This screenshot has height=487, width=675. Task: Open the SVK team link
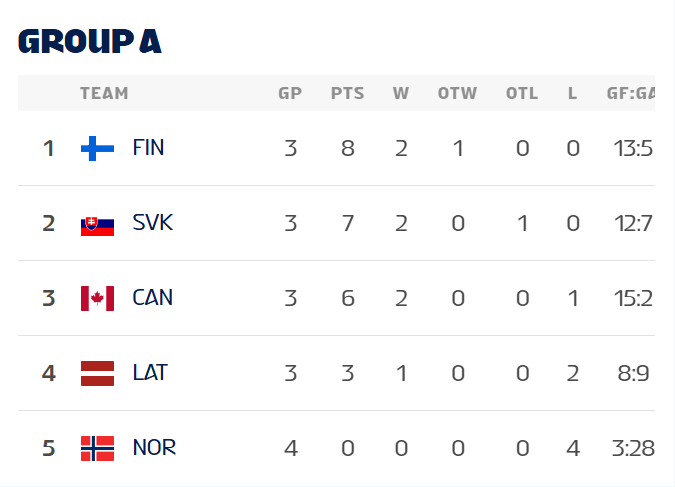pos(152,223)
